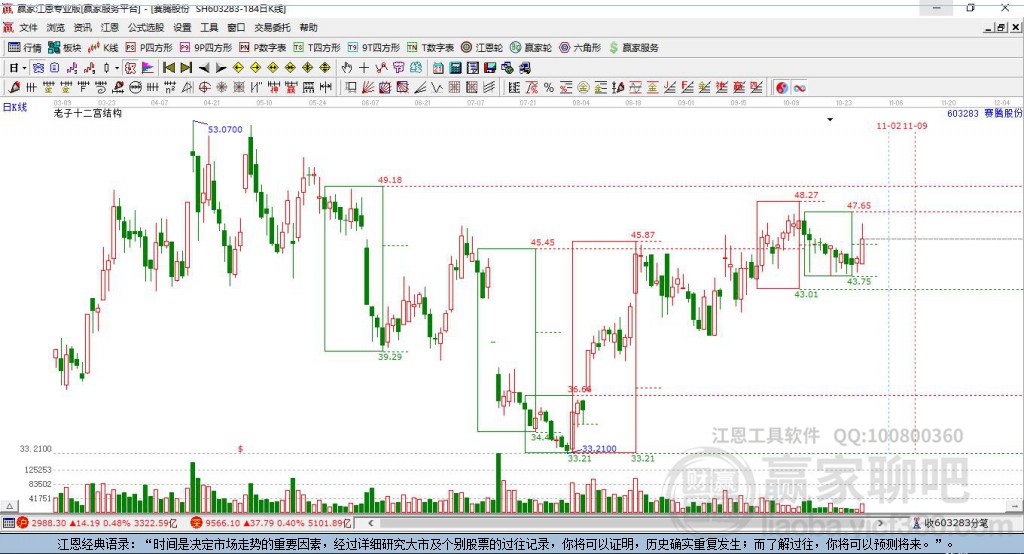The height and width of the screenshot is (554, 1024).
Task: Switch to K线 view
Action: (x=103, y=48)
